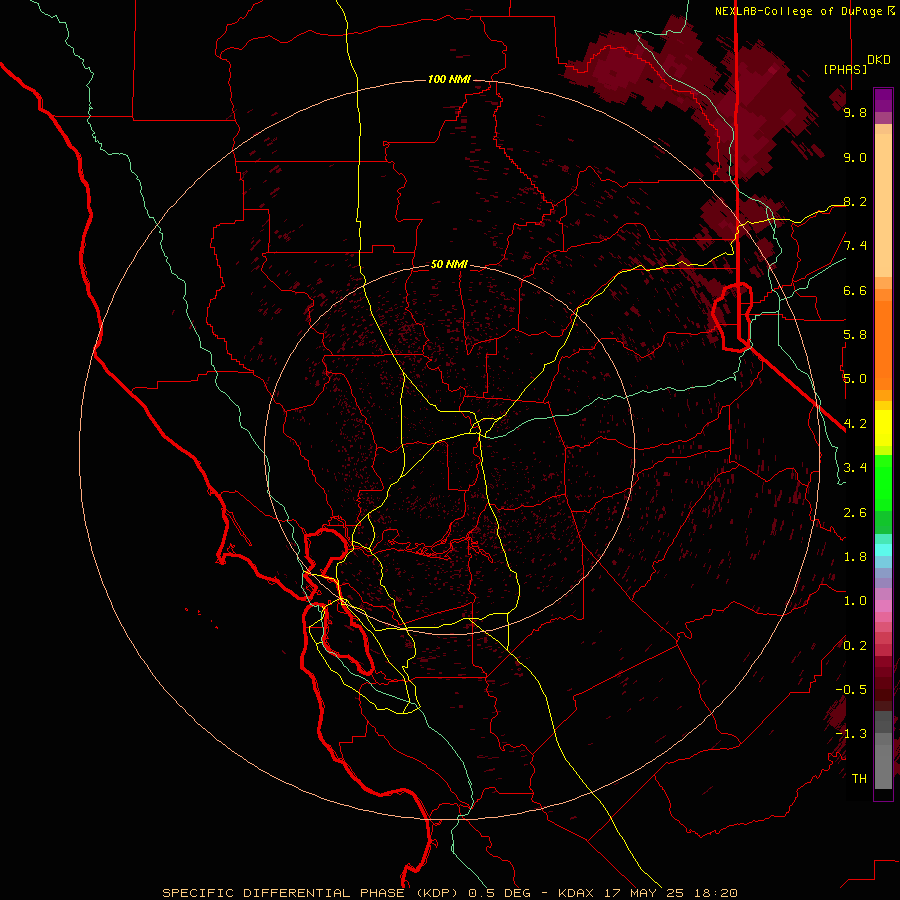Click the bright green colorbar segment

(883, 482)
